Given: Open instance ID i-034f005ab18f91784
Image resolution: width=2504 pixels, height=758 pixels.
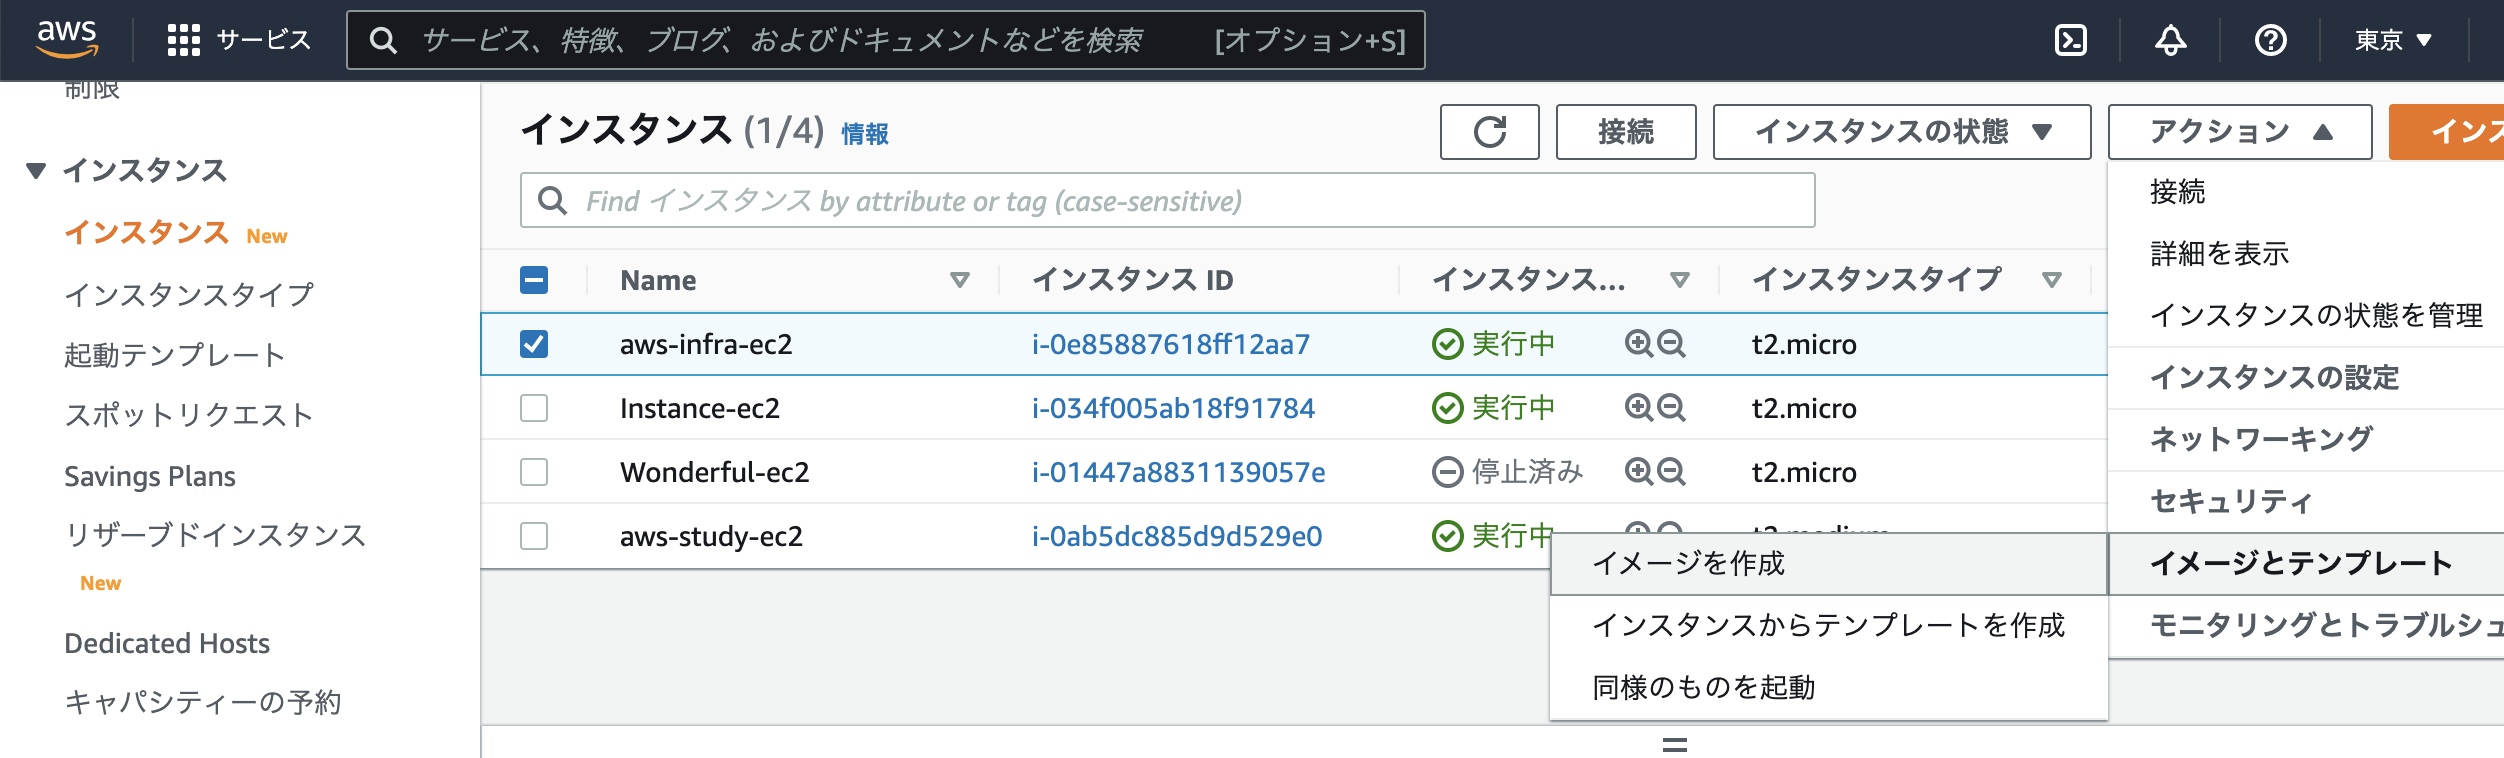Looking at the screenshot, I should pos(1173,408).
